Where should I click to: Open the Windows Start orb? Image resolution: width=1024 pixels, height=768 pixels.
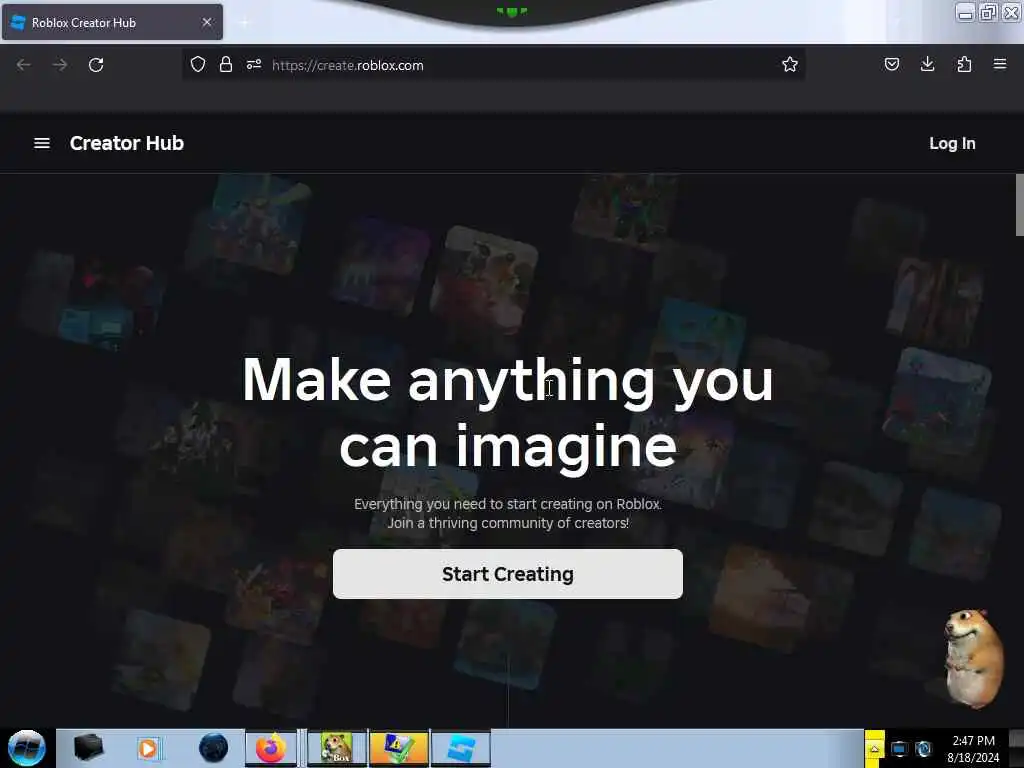point(27,748)
